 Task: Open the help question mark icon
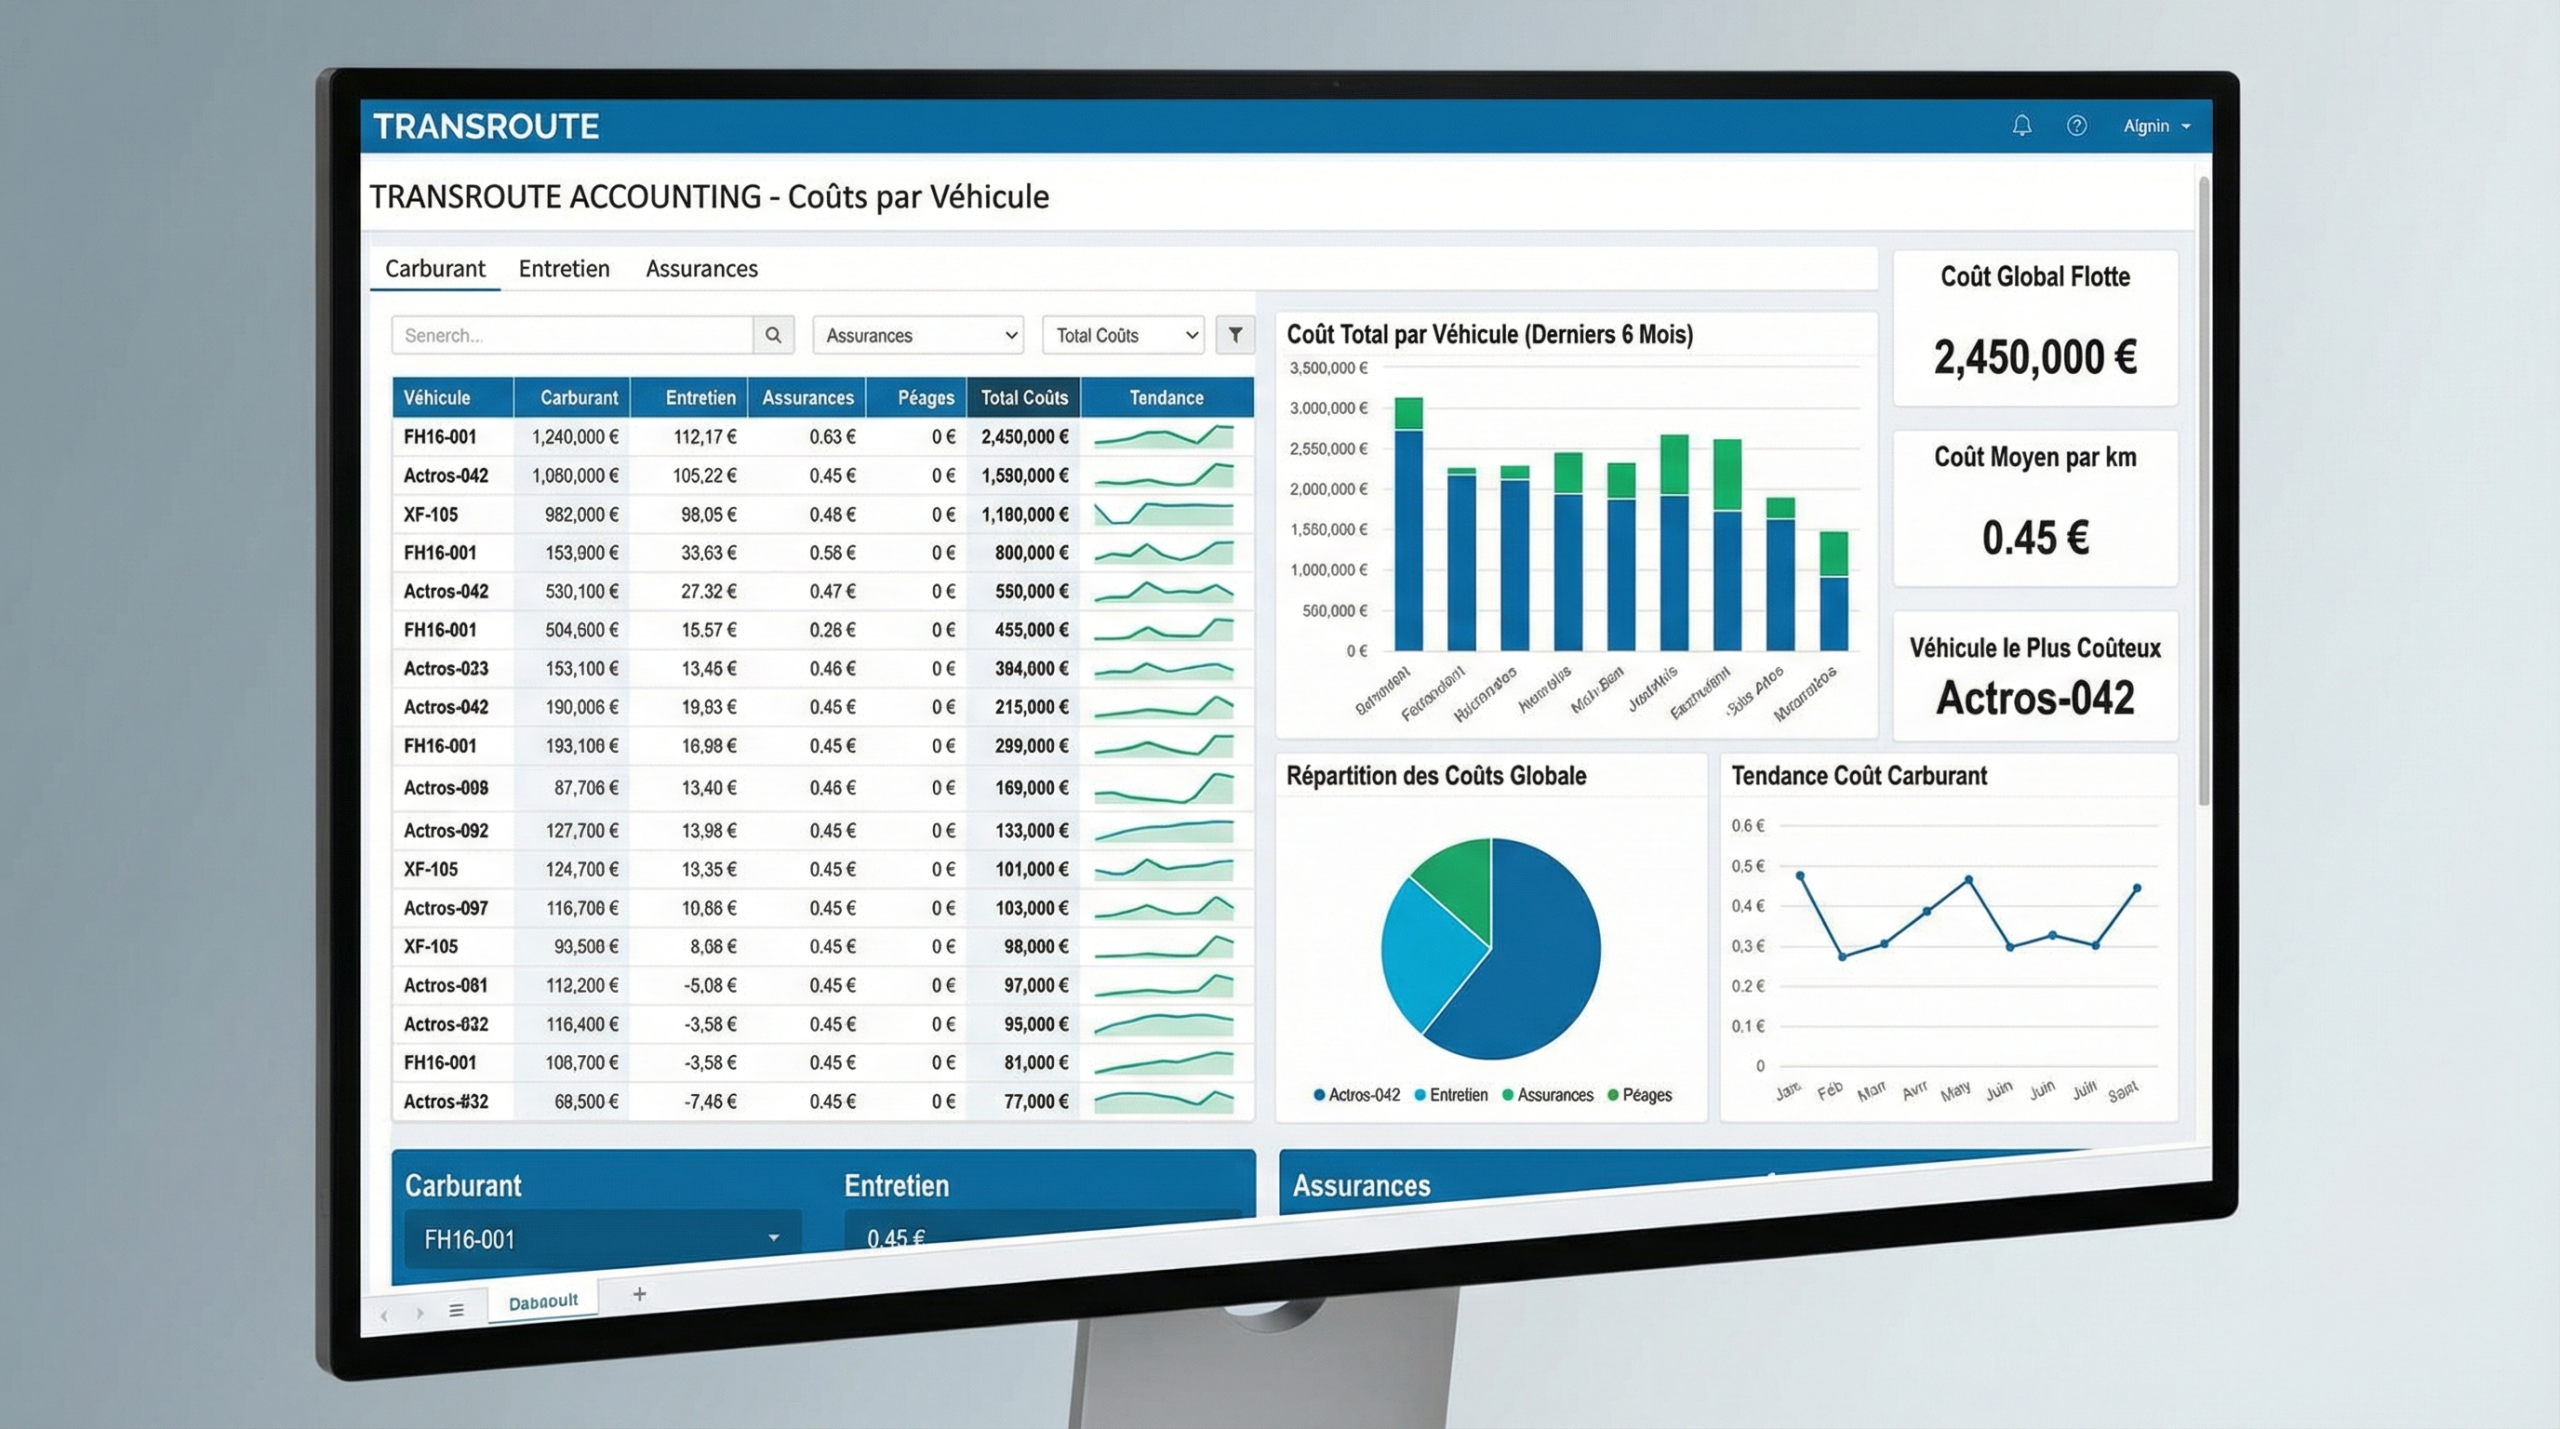pyautogui.click(x=2076, y=126)
